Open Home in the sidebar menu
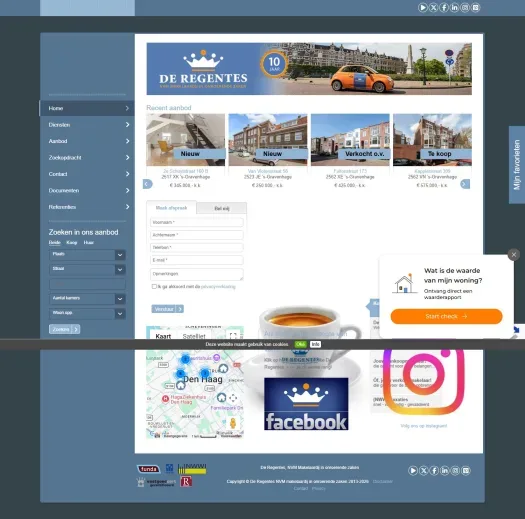This screenshot has width=525, height=519. click(87, 108)
